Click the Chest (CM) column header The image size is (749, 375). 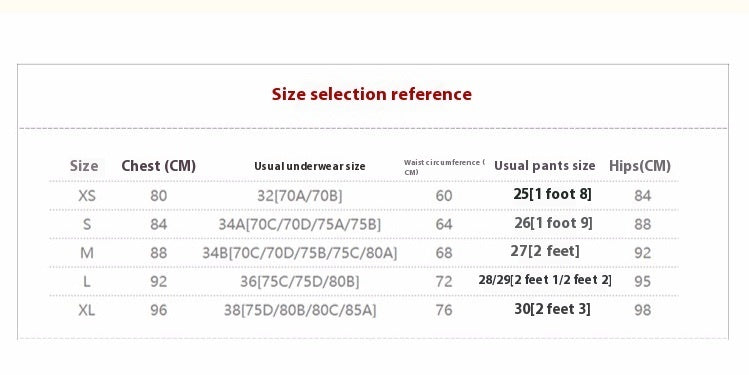pos(159,166)
